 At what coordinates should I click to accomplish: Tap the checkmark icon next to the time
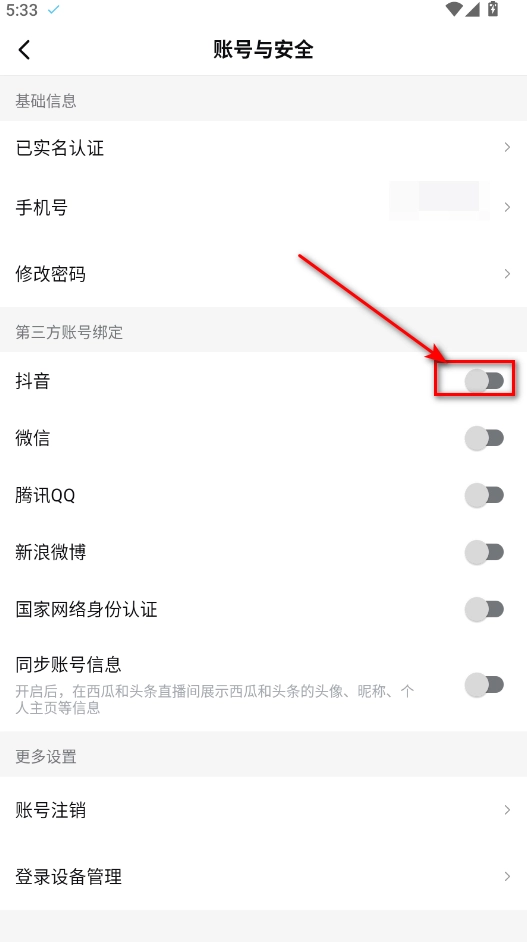[53, 10]
